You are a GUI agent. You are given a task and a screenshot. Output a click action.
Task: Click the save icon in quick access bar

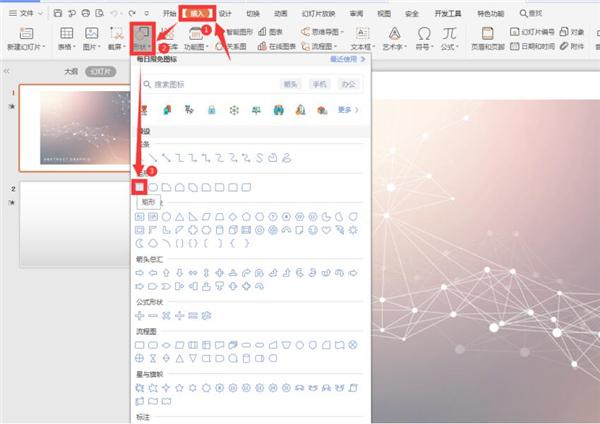58,13
